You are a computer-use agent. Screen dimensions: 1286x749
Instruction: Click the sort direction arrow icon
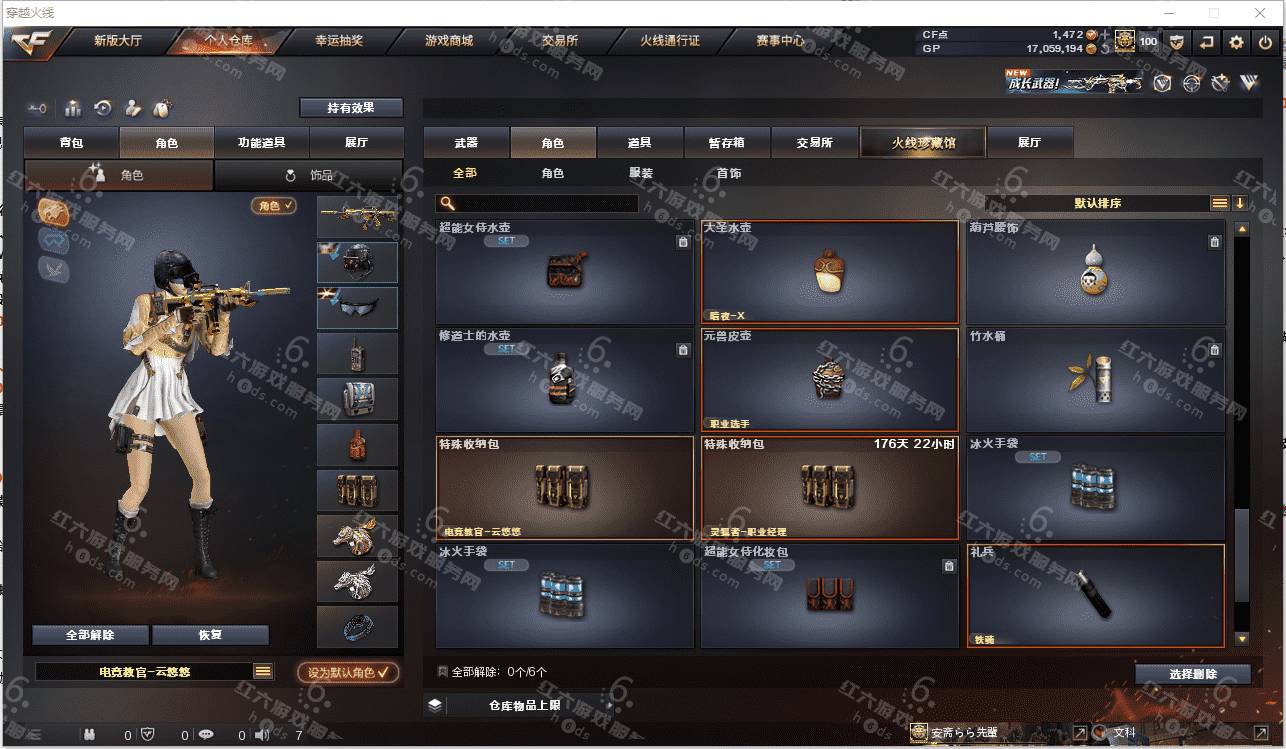(x=1240, y=203)
